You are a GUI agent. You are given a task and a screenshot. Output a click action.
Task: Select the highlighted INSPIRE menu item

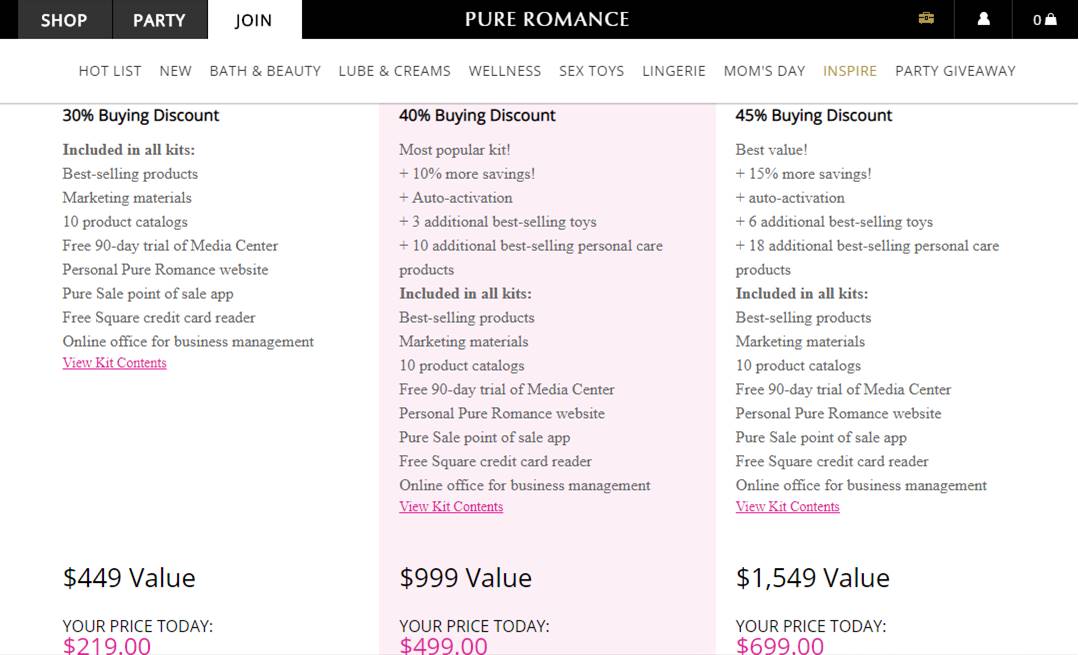pyautogui.click(x=850, y=70)
